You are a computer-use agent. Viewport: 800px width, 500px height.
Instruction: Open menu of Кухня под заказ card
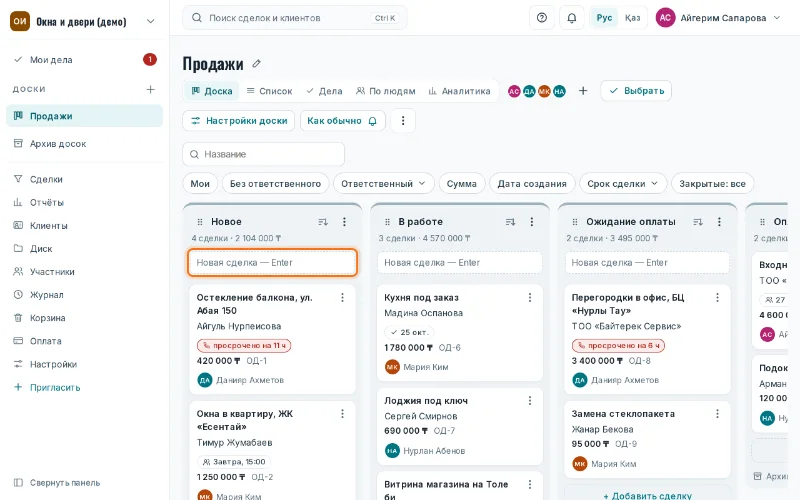530,297
